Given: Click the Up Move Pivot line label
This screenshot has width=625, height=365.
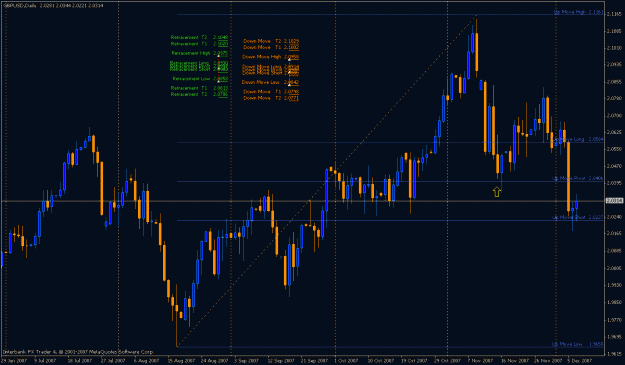Looking at the screenshot, I should (x=578, y=178).
